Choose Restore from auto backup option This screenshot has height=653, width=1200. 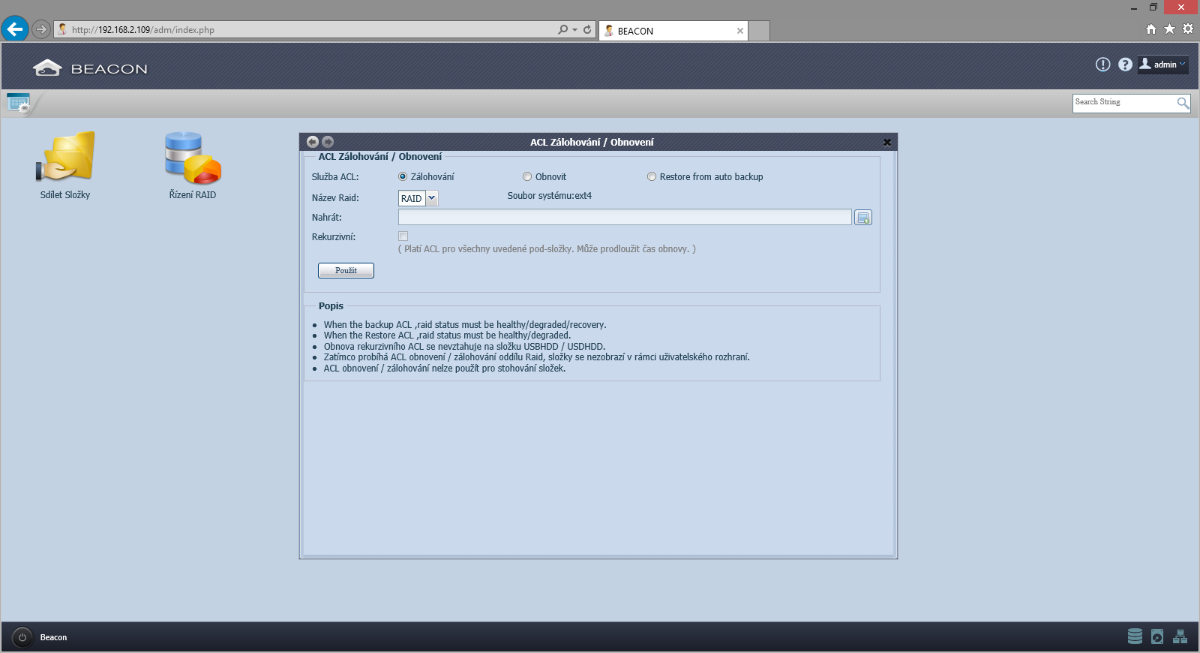651,177
